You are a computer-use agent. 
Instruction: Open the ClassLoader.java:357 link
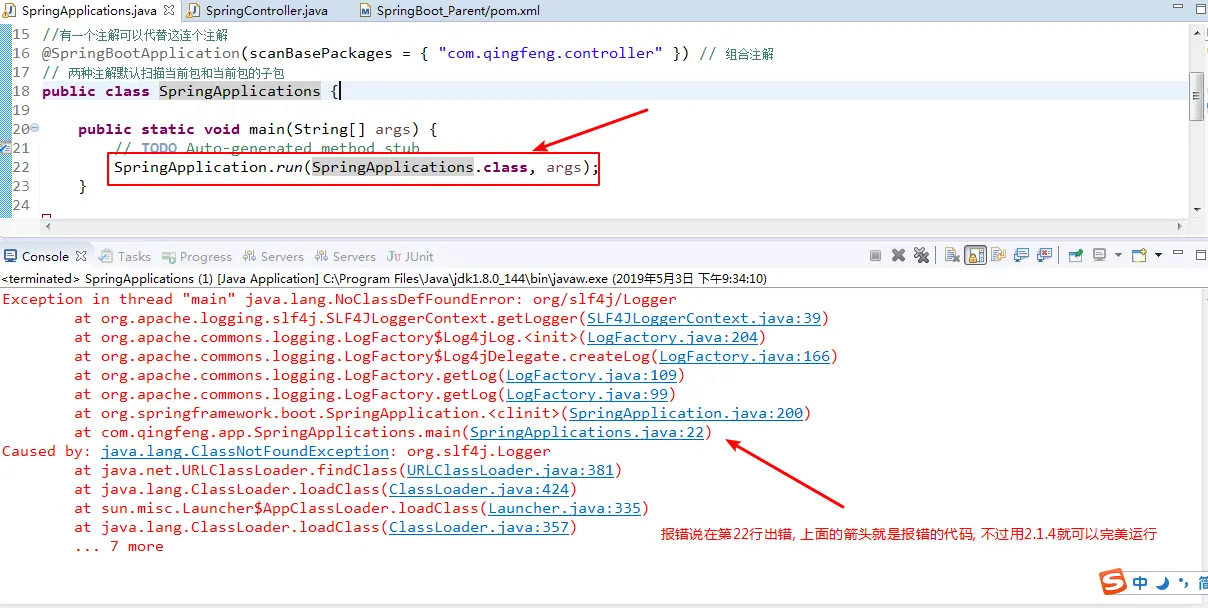(x=479, y=527)
